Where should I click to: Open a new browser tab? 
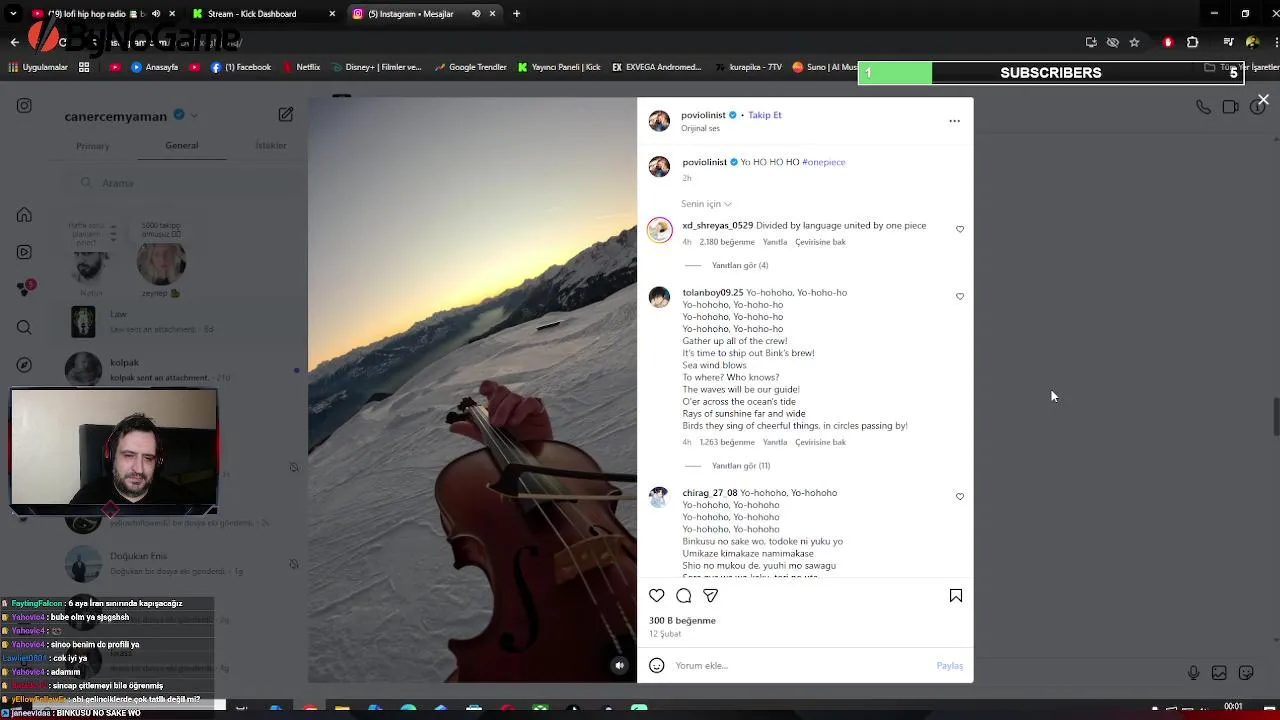pyautogui.click(x=516, y=14)
